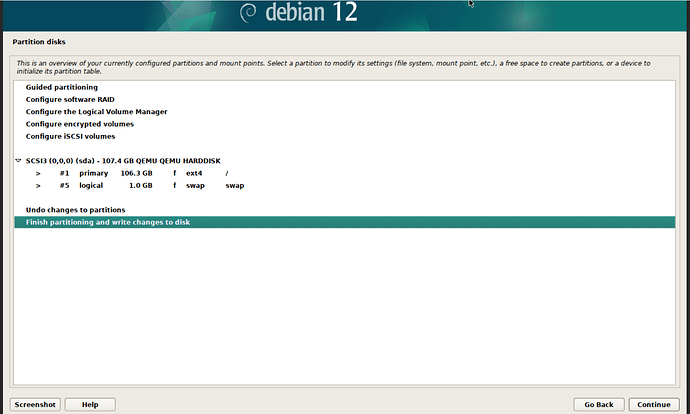This screenshot has width=690, height=414.
Task: Click the Screenshot button
Action: 35,404
